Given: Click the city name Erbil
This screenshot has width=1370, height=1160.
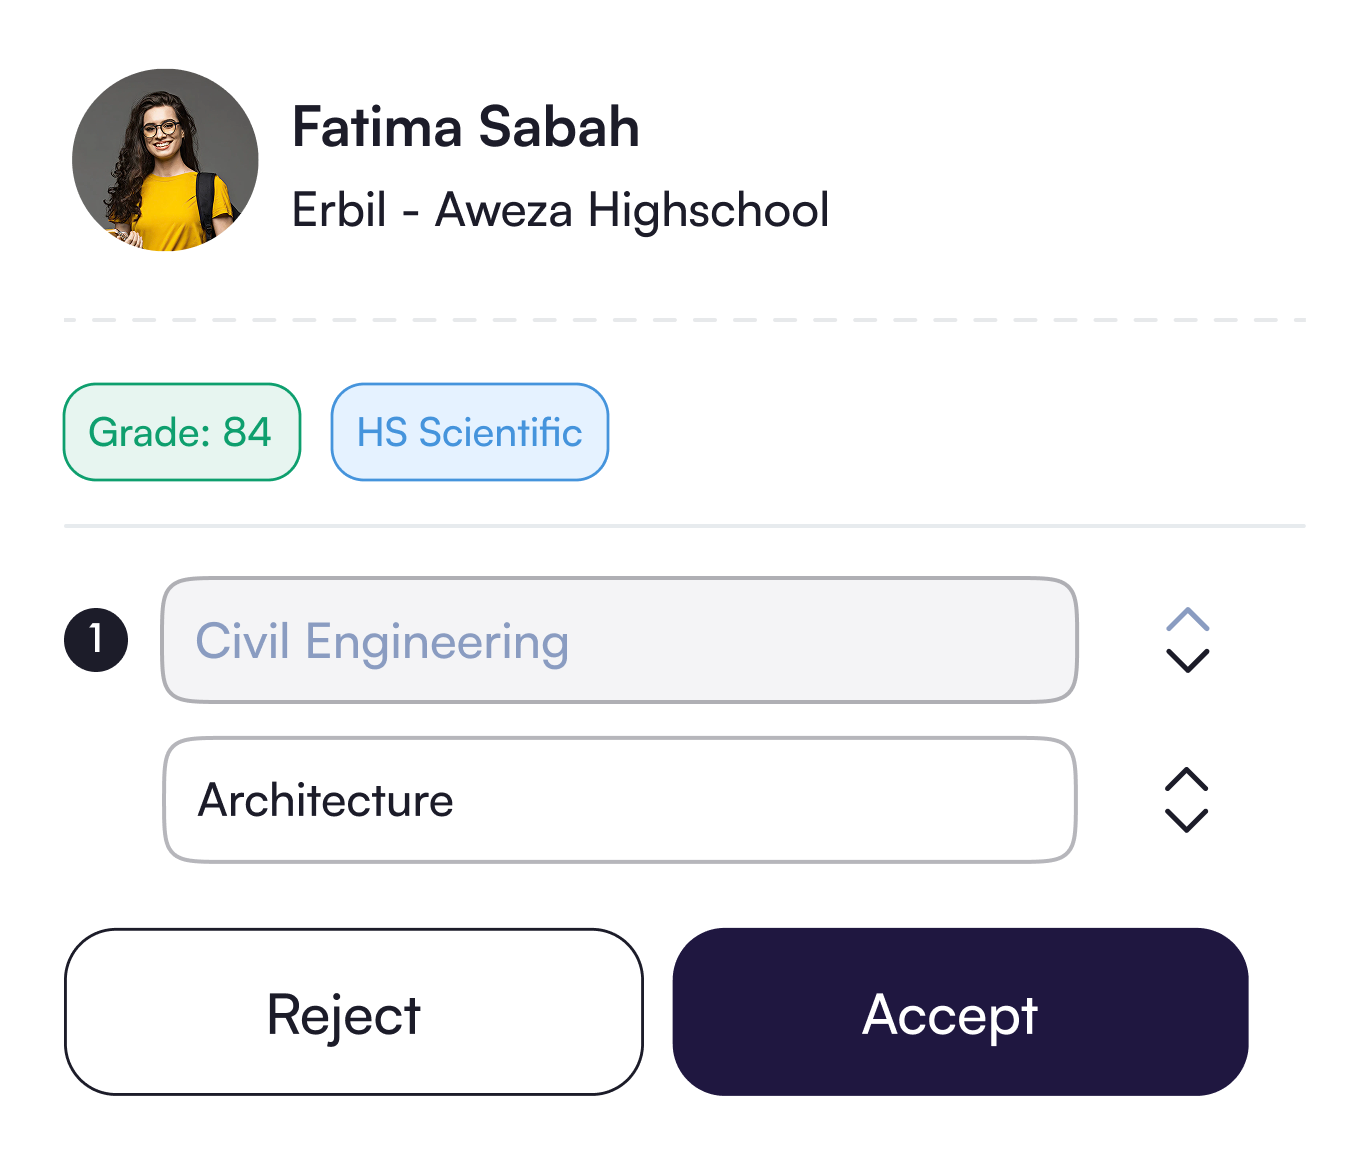Looking at the screenshot, I should (x=339, y=210).
